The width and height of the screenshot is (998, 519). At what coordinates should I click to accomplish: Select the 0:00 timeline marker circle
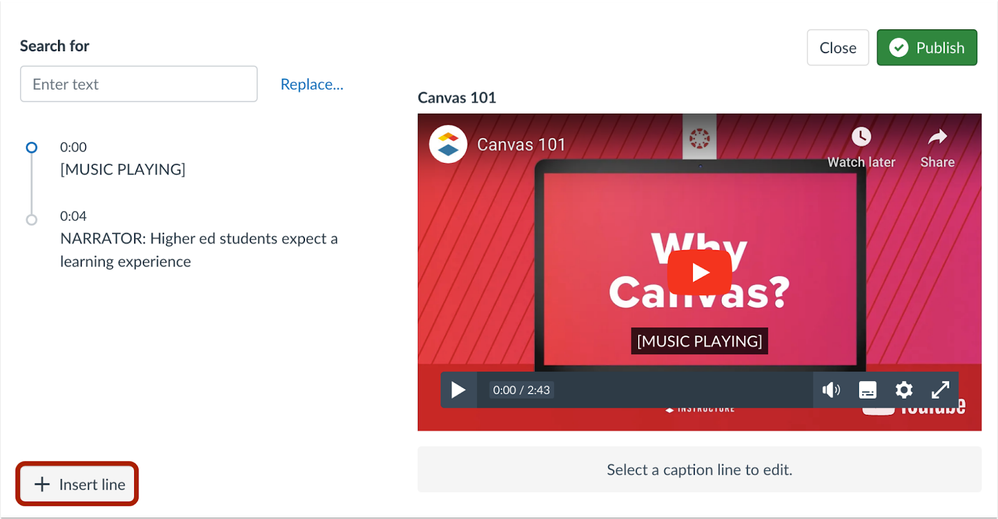click(31, 148)
